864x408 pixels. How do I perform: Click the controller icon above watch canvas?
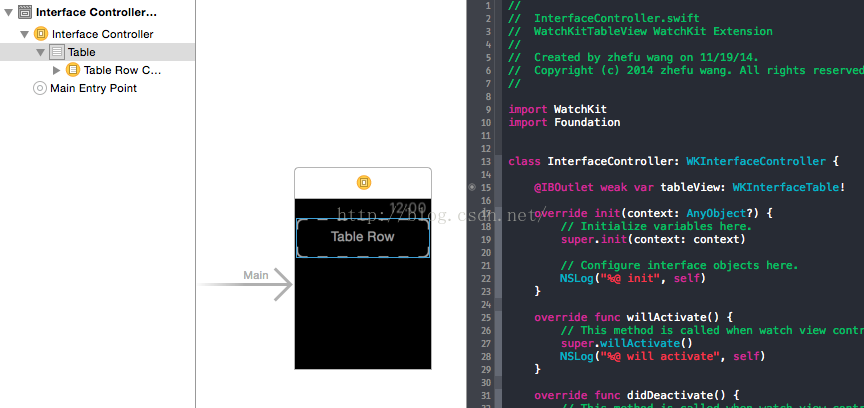pos(364,182)
